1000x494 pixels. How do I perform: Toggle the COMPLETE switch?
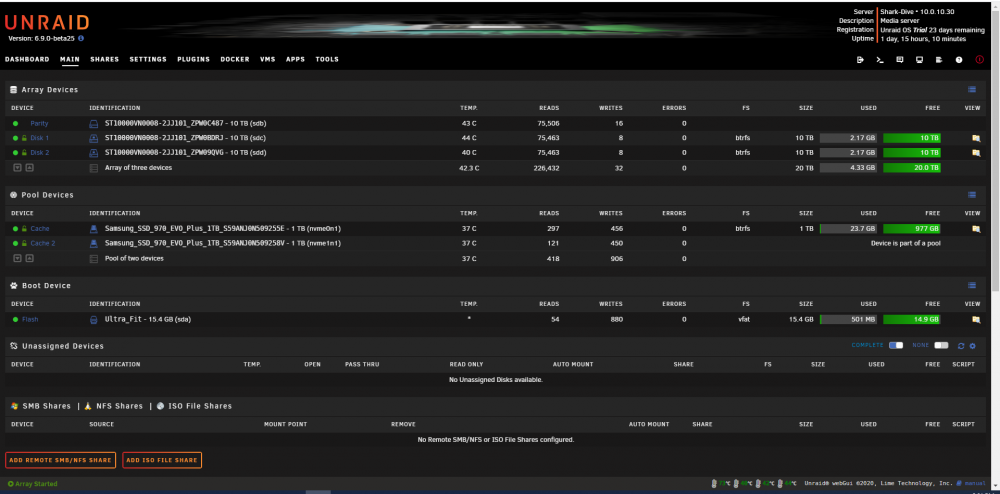(x=896, y=345)
